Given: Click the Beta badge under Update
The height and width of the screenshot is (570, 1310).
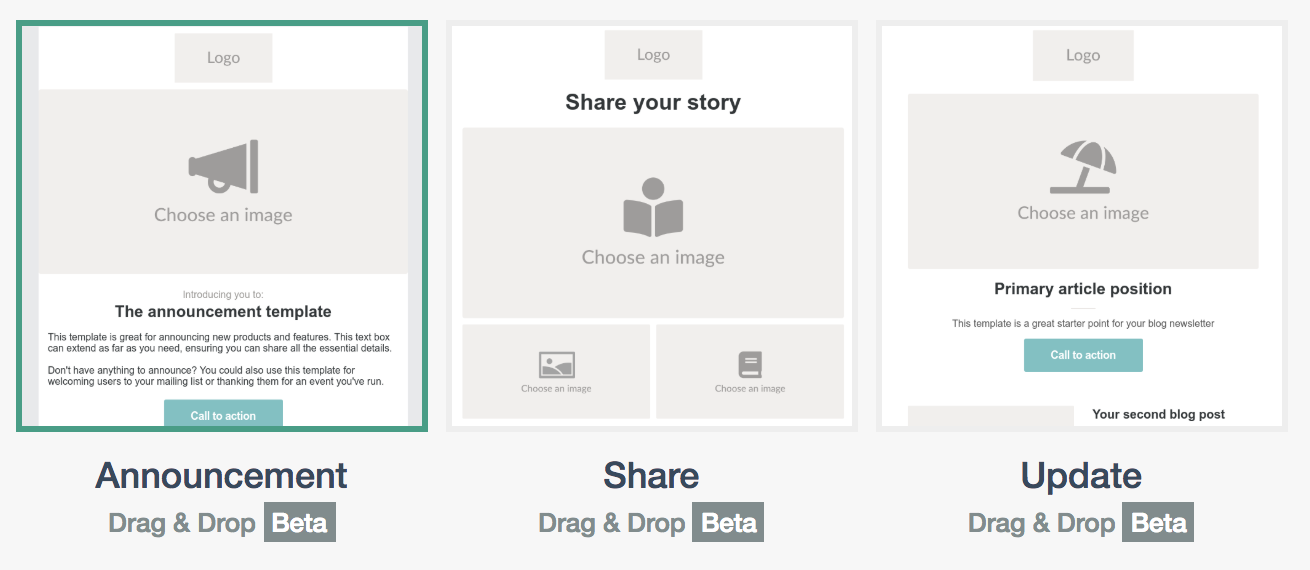Looking at the screenshot, I should pos(1158,522).
